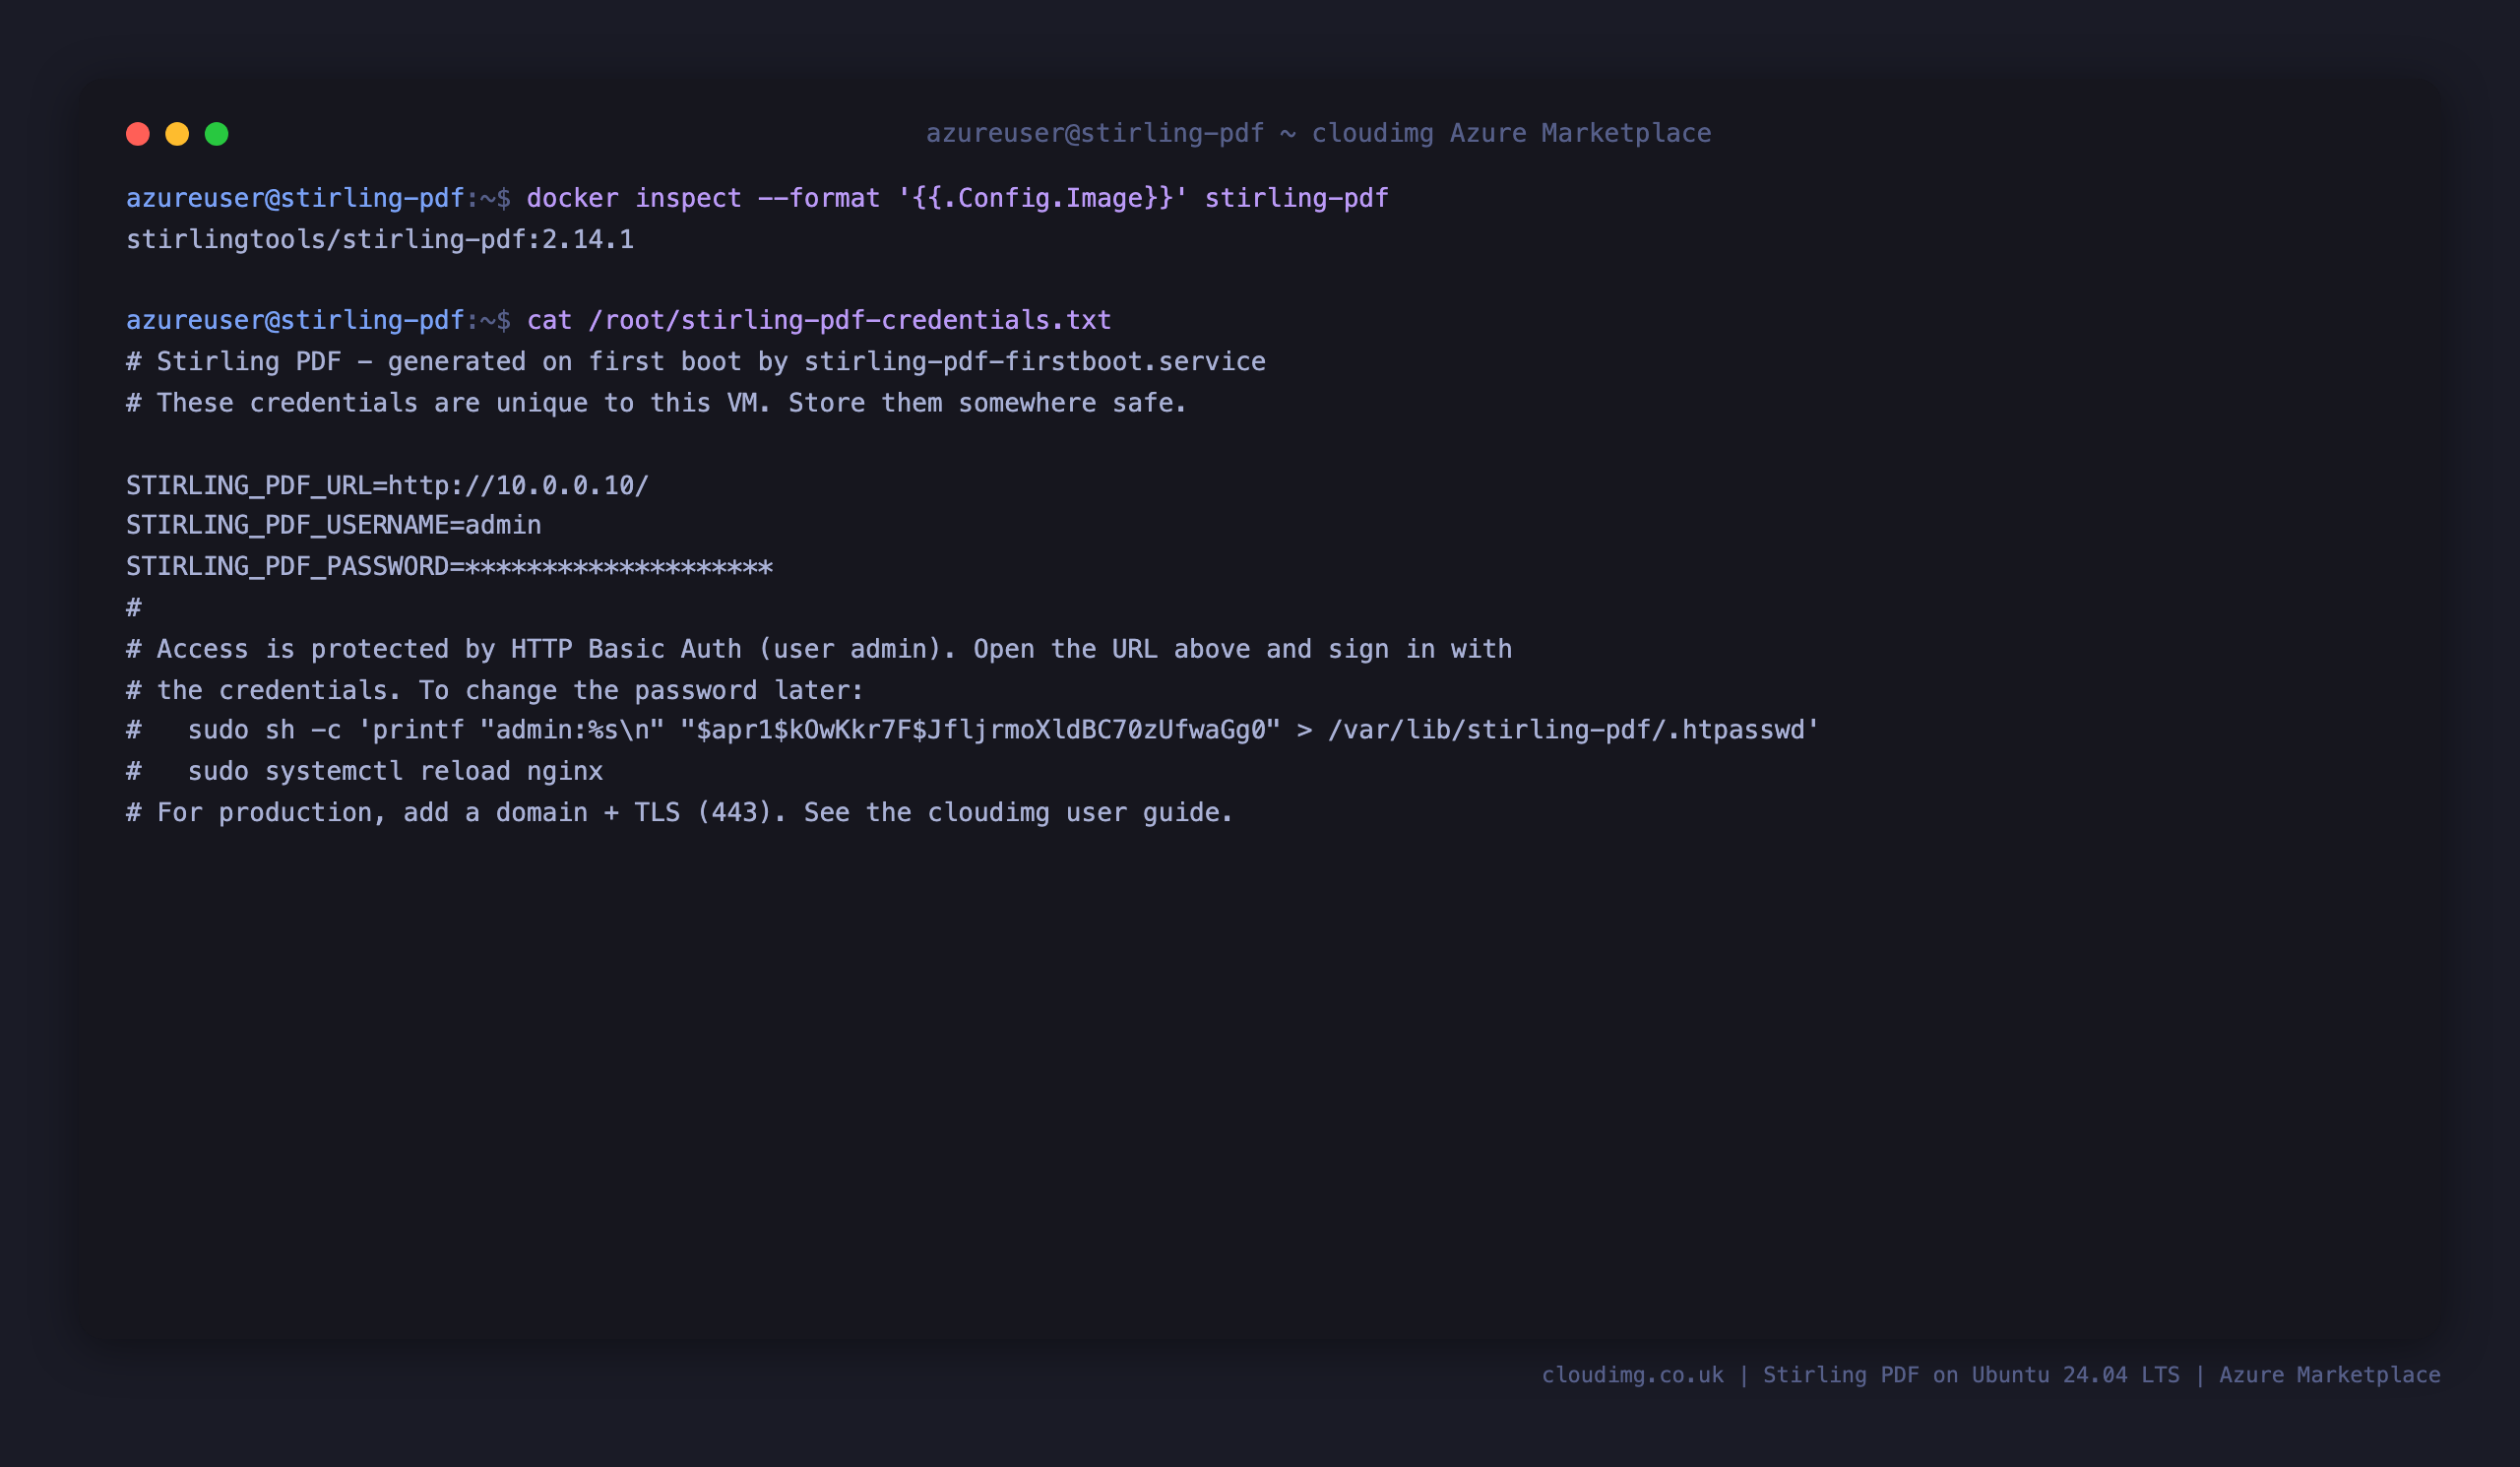The width and height of the screenshot is (2520, 1467).
Task: Click footer text 'cloudimg.co.uk | Stirling PDF on Ubuntu 24.04 LTS'
Action: click(x=1860, y=1375)
